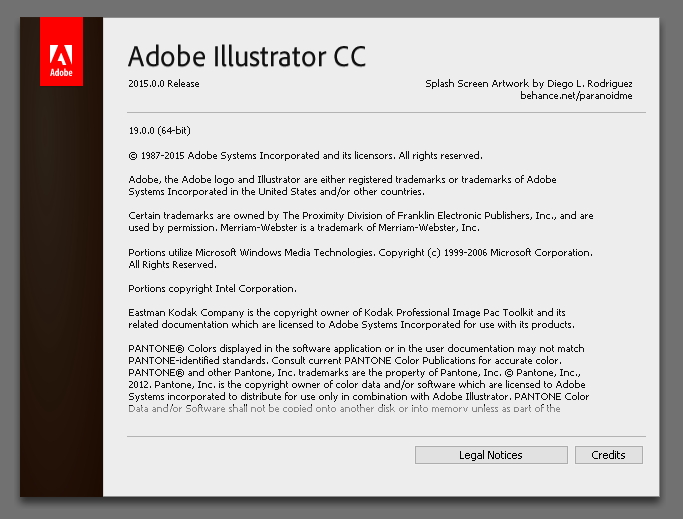Viewport: 683px width, 519px height.
Task: Click the Proximity Division trademark paragraph
Action: click(360, 221)
